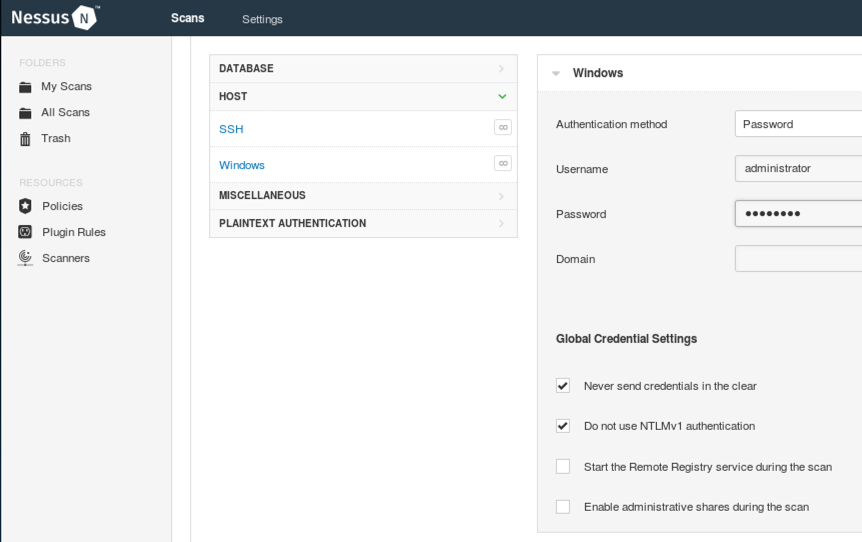
Task: Open the Authentication method dropdown
Action: (x=798, y=124)
